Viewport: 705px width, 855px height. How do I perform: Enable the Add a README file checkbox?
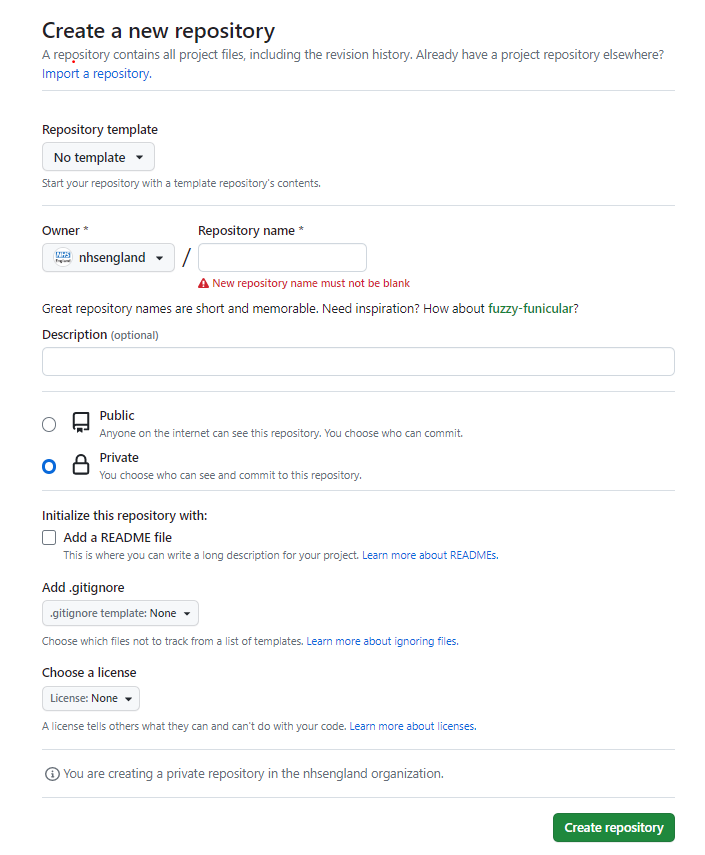(49, 538)
